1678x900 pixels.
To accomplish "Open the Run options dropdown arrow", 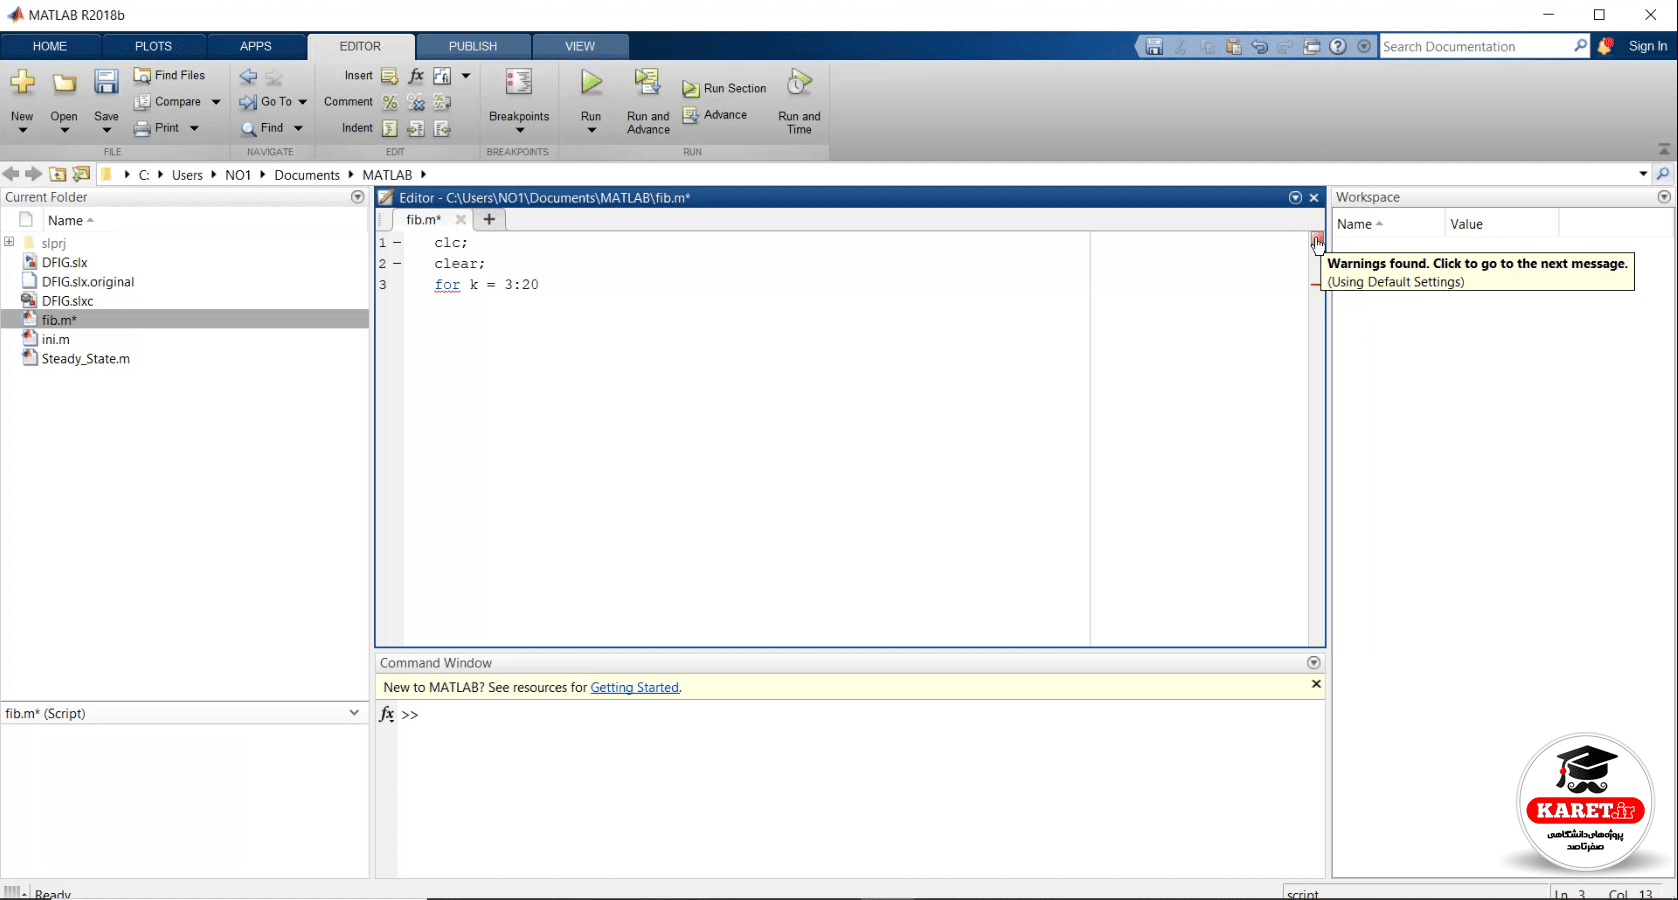I will (x=591, y=130).
